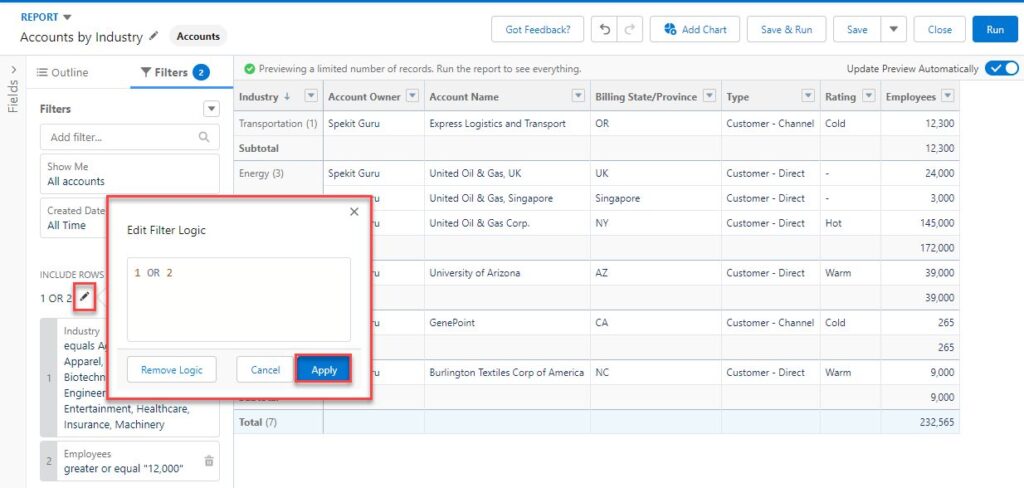The height and width of the screenshot is (488, 1024).
Task: Open the Account Owner column dropdown
Action: (x=412, y=96)
